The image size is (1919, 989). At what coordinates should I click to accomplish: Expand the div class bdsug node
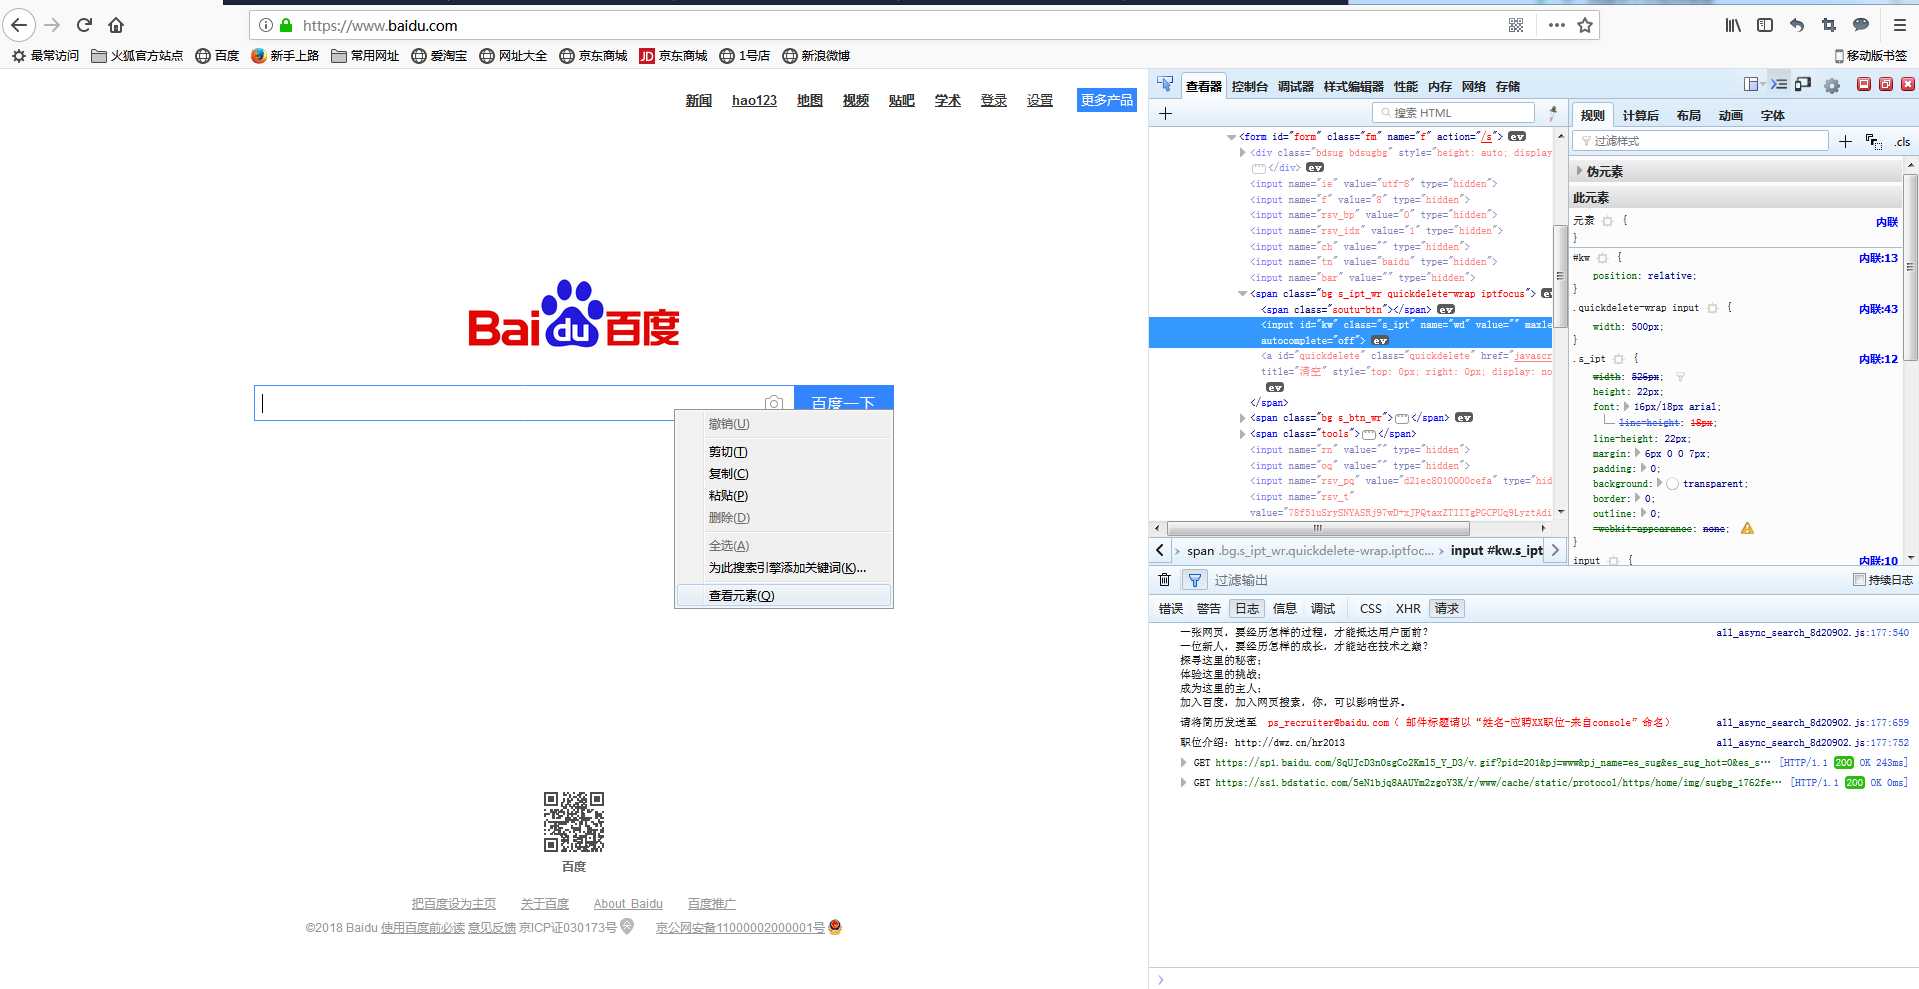[x=1243, y=153]
